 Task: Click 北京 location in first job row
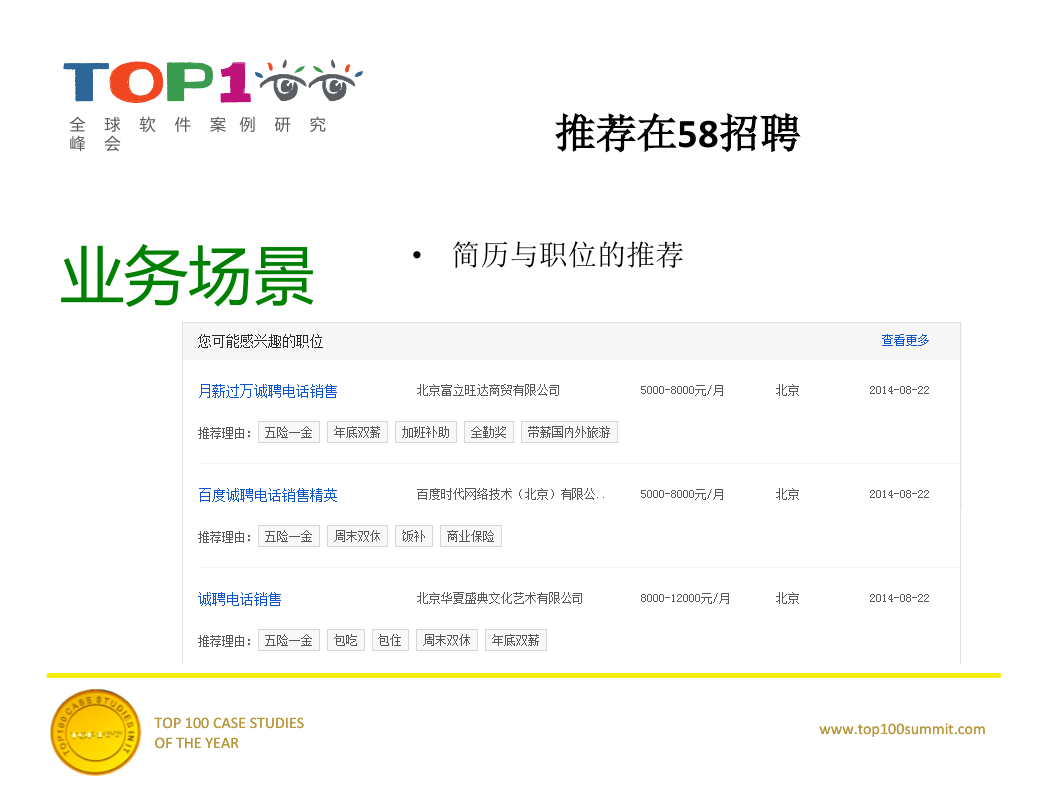click(788, 390)
